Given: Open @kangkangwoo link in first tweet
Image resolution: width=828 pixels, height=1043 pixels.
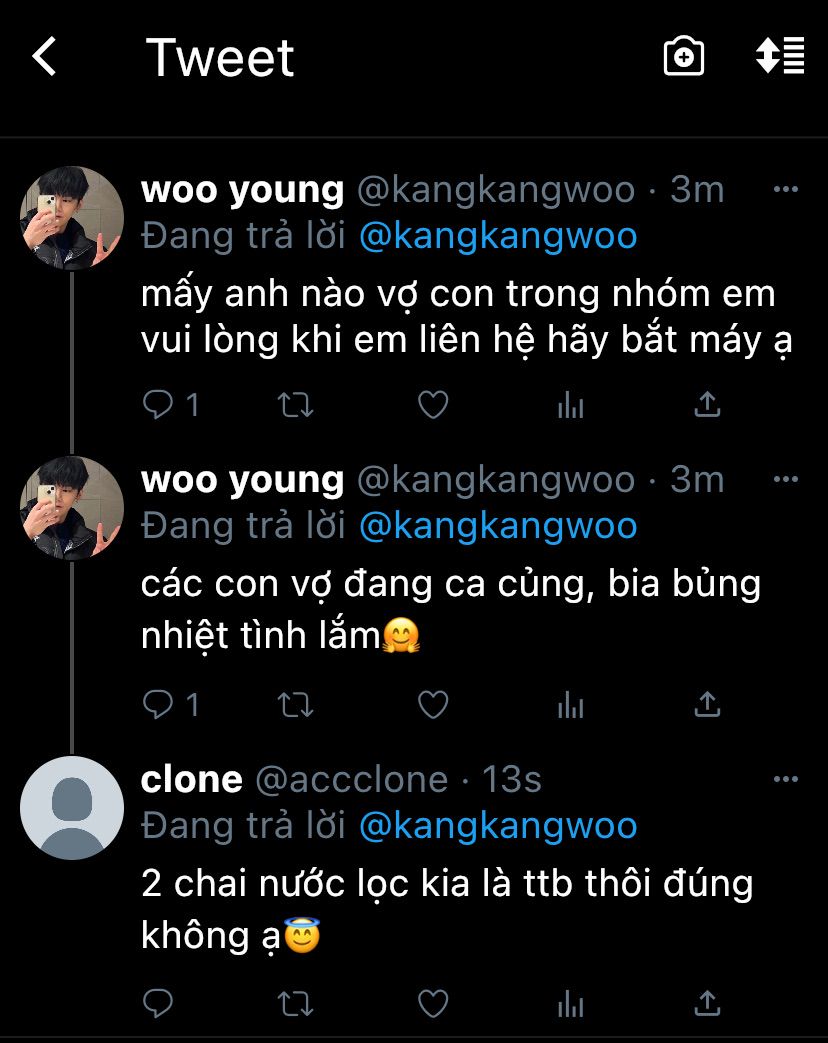Looking at the screenshot, I should click(497, 236).
